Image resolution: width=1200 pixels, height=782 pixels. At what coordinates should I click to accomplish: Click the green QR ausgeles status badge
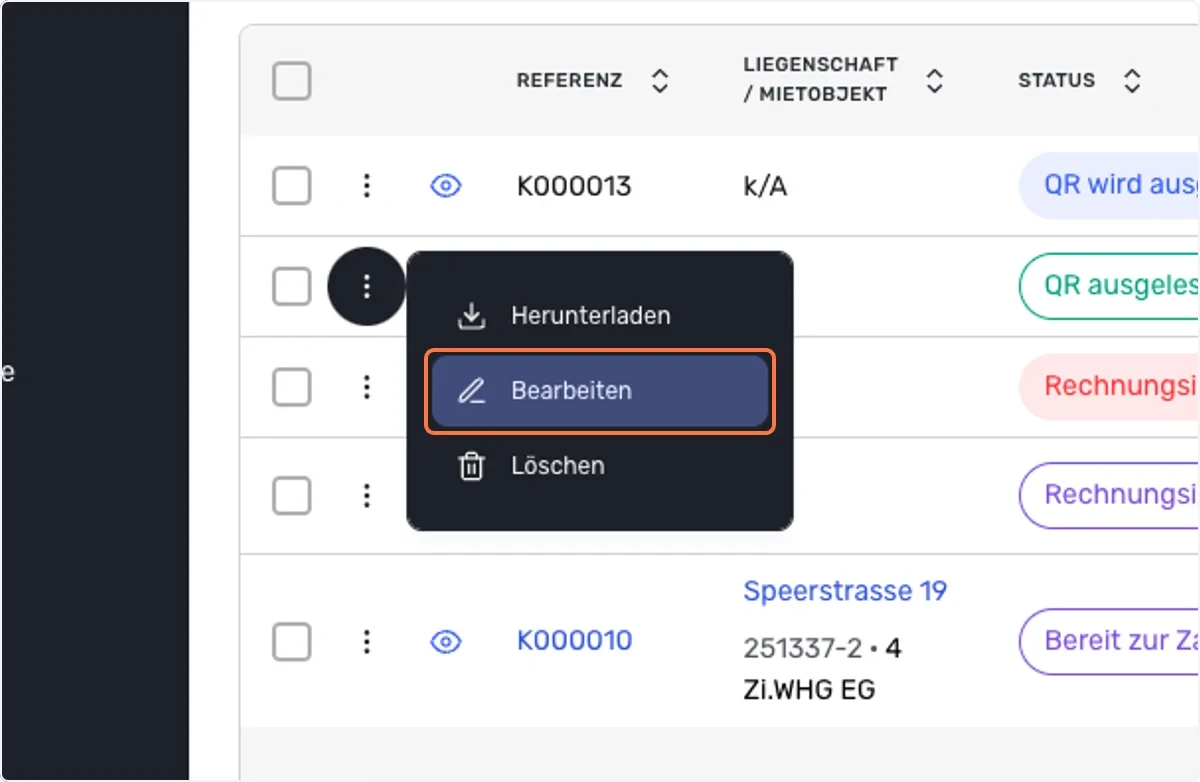point(1109,287)
